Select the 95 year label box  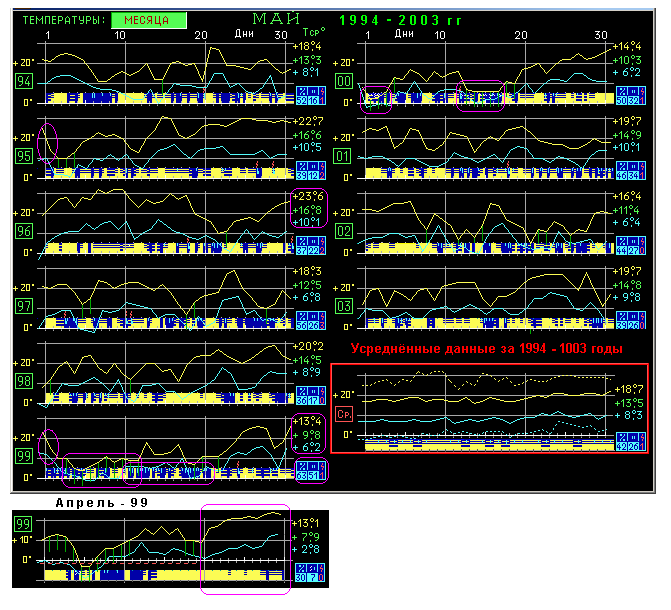point(22,156)
